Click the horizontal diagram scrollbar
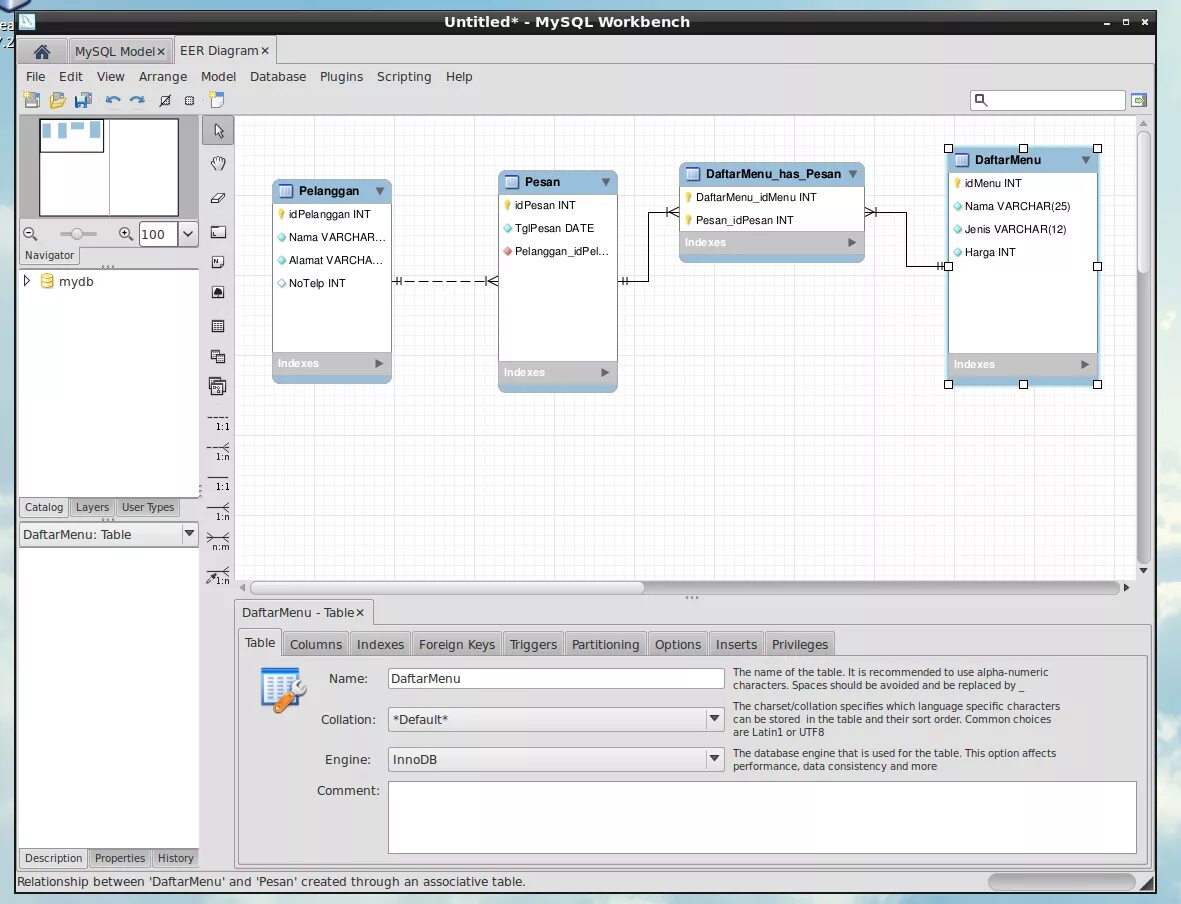The height and width of the screenshot is (904, 1181). click(x=447, y=588)
